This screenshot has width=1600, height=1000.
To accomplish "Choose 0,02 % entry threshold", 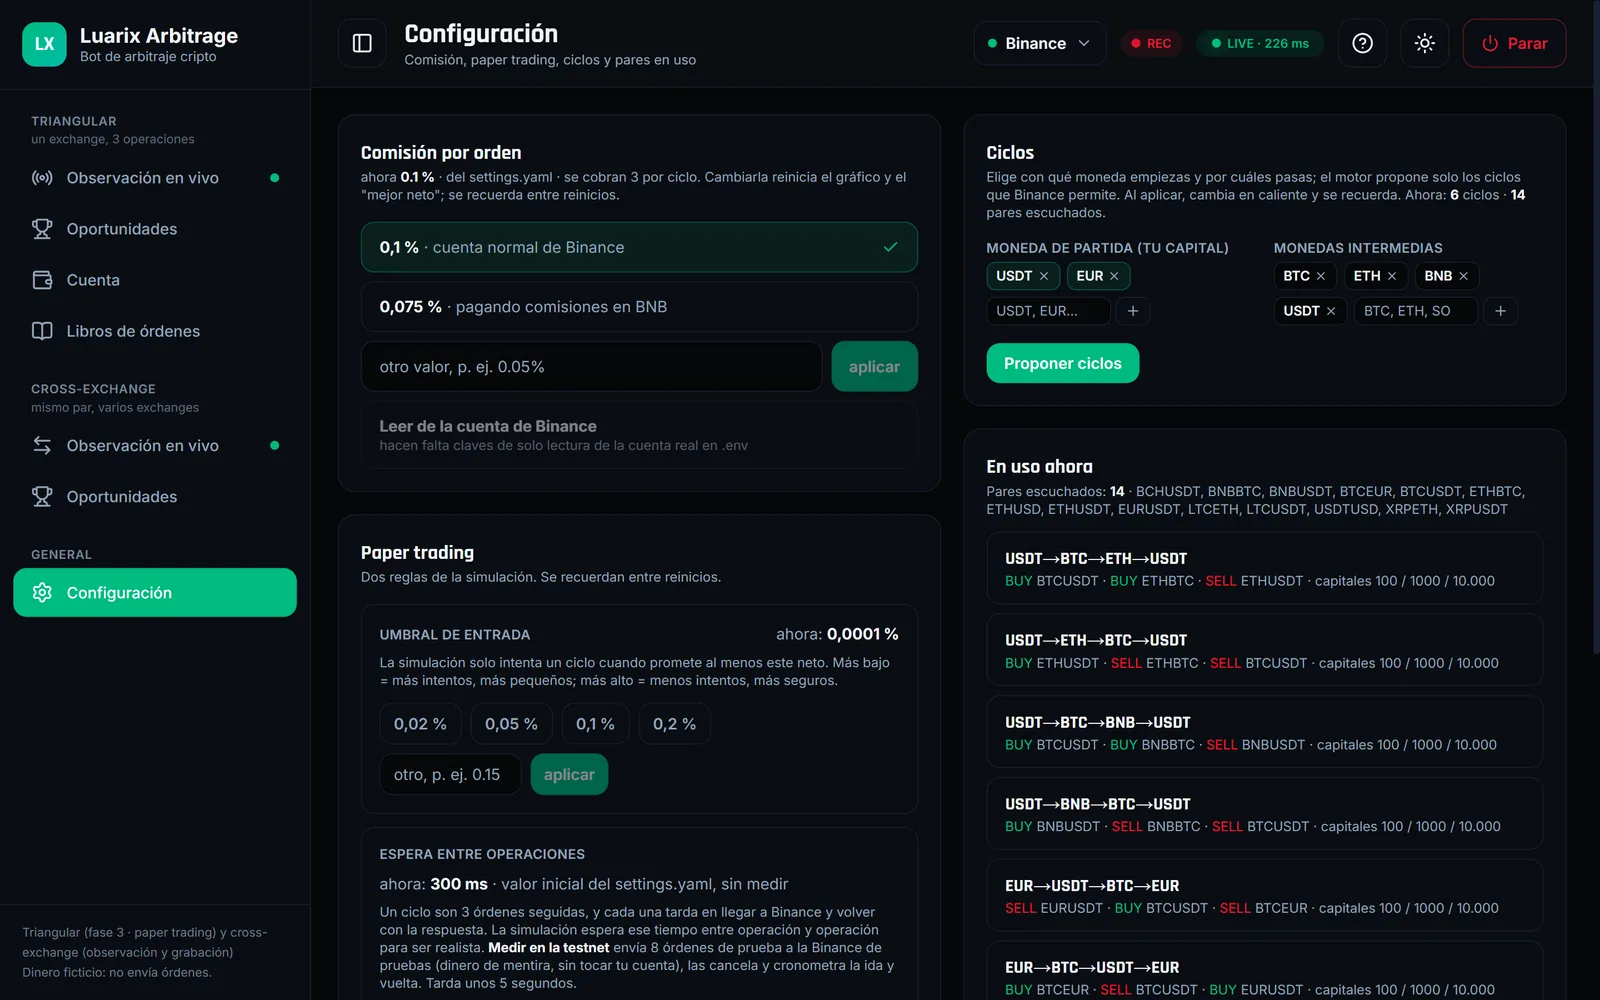I will [x=420, y=724].
